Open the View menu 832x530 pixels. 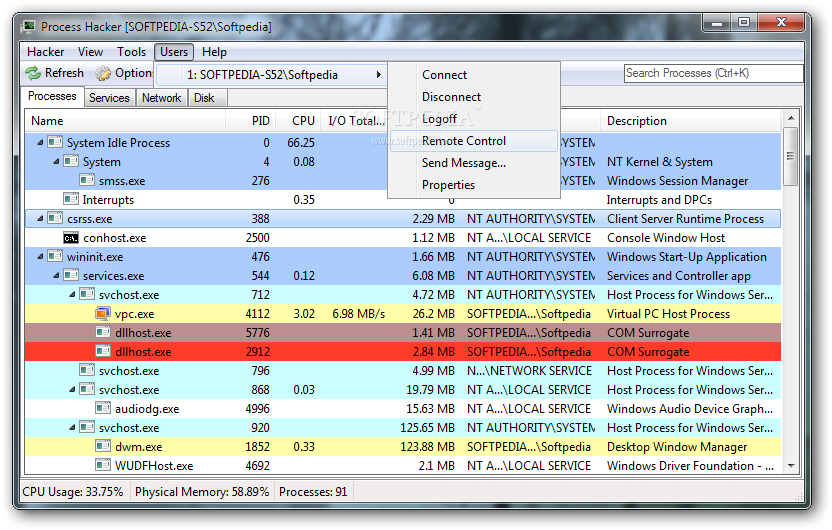point(90,52)
